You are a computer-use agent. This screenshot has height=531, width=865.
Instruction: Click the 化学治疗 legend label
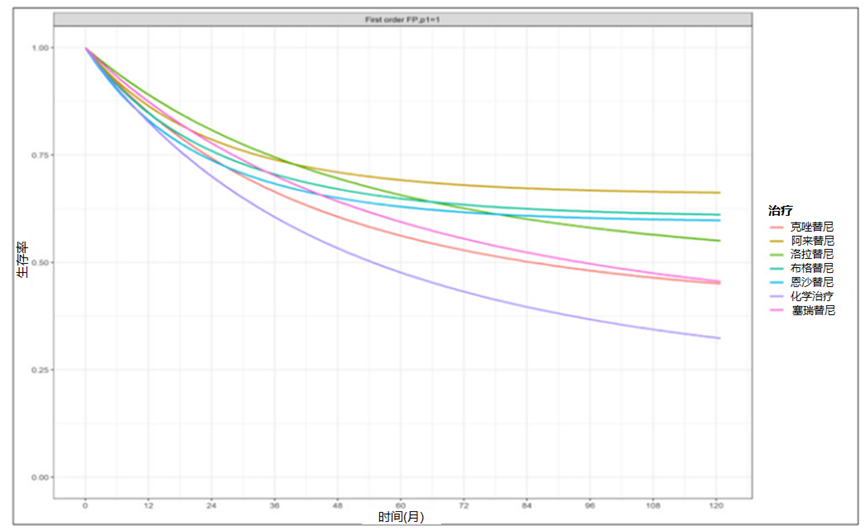pyautogui.click(x=811, y=297)
